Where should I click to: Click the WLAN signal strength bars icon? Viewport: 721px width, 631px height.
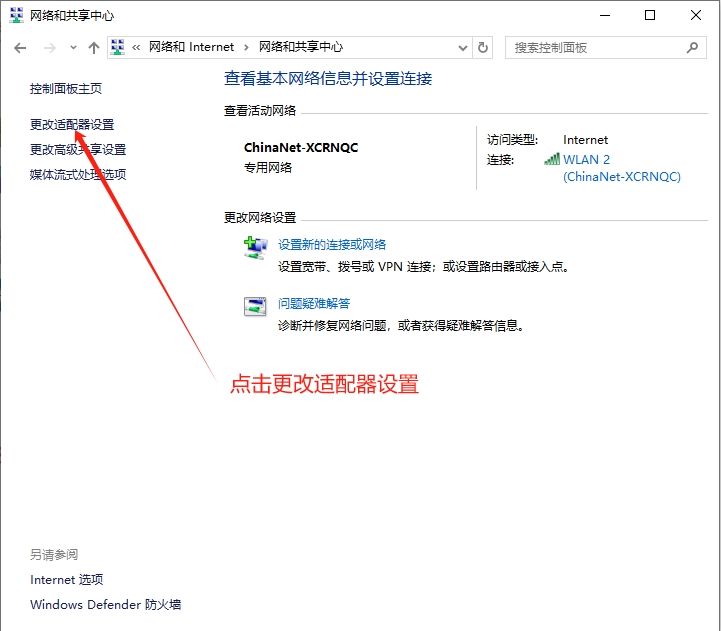(552, 159)
